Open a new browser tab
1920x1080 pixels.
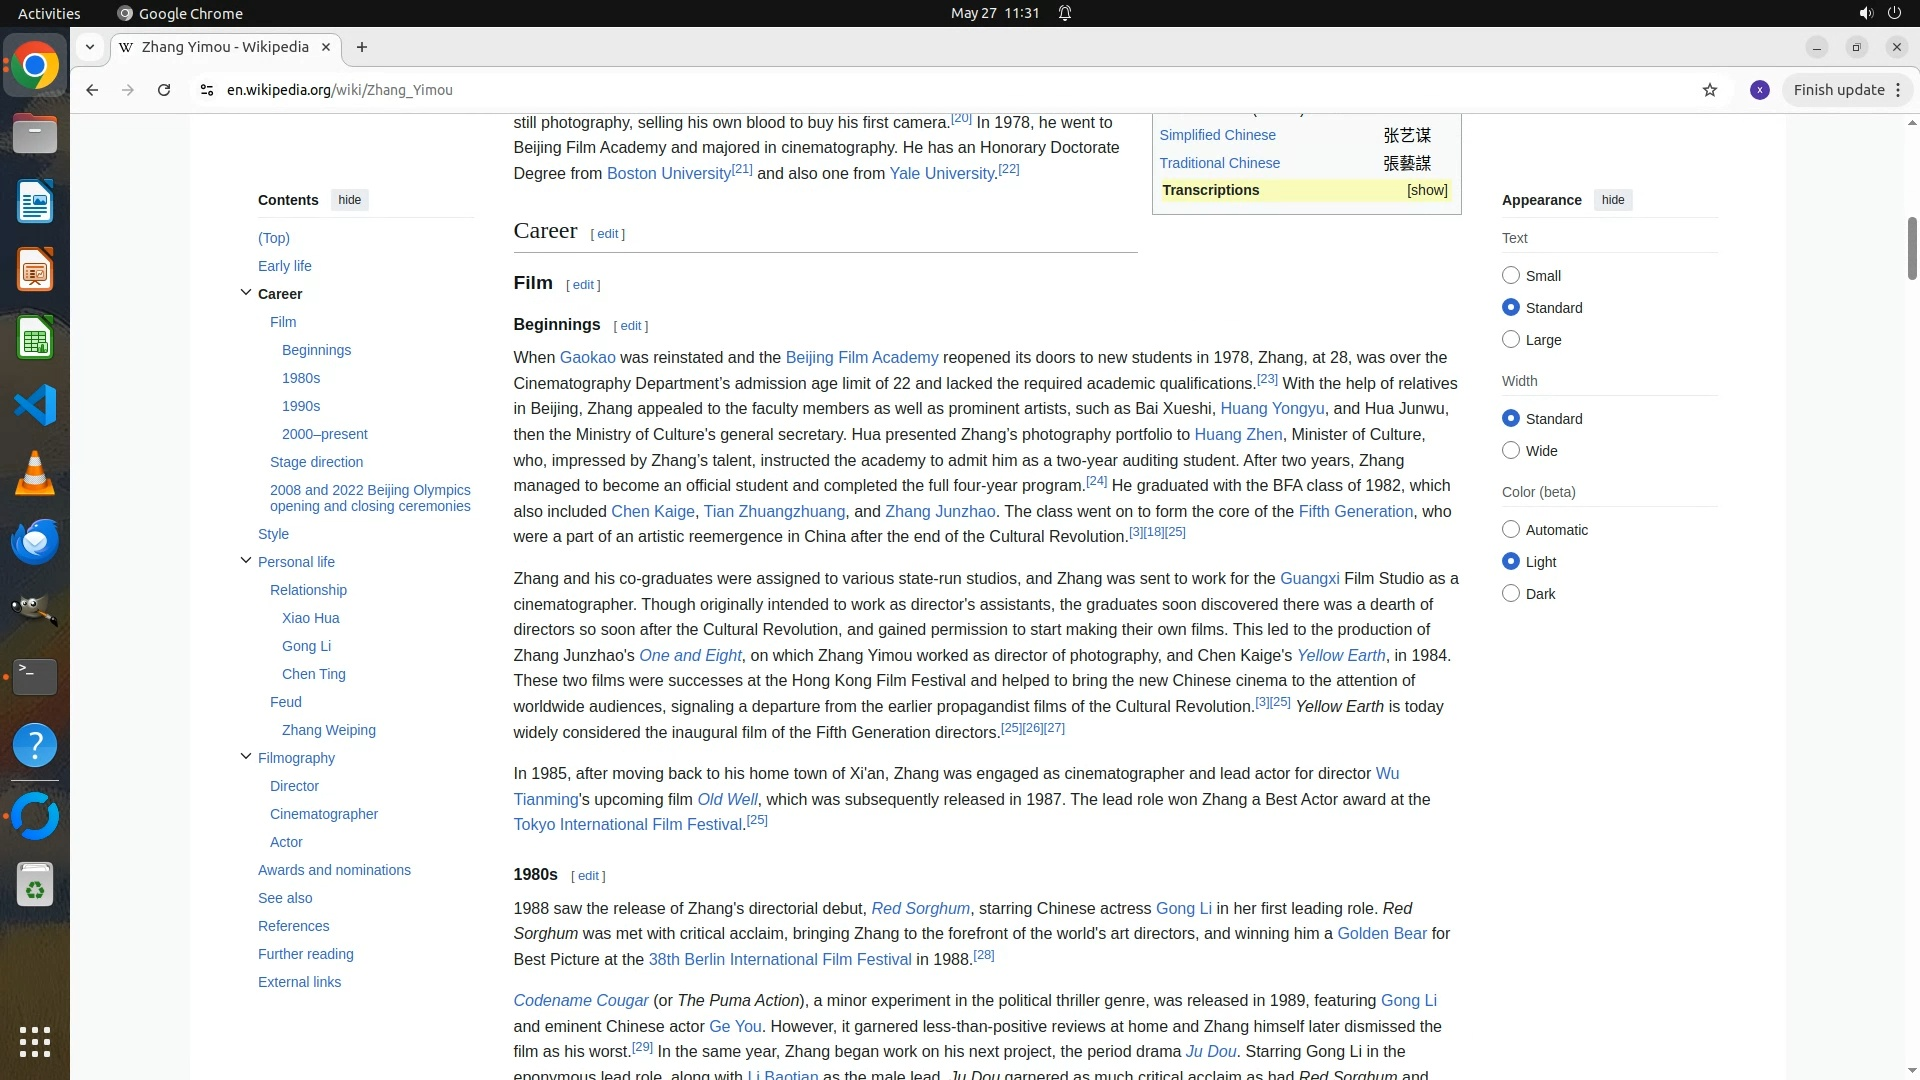[x=362, y=47]
